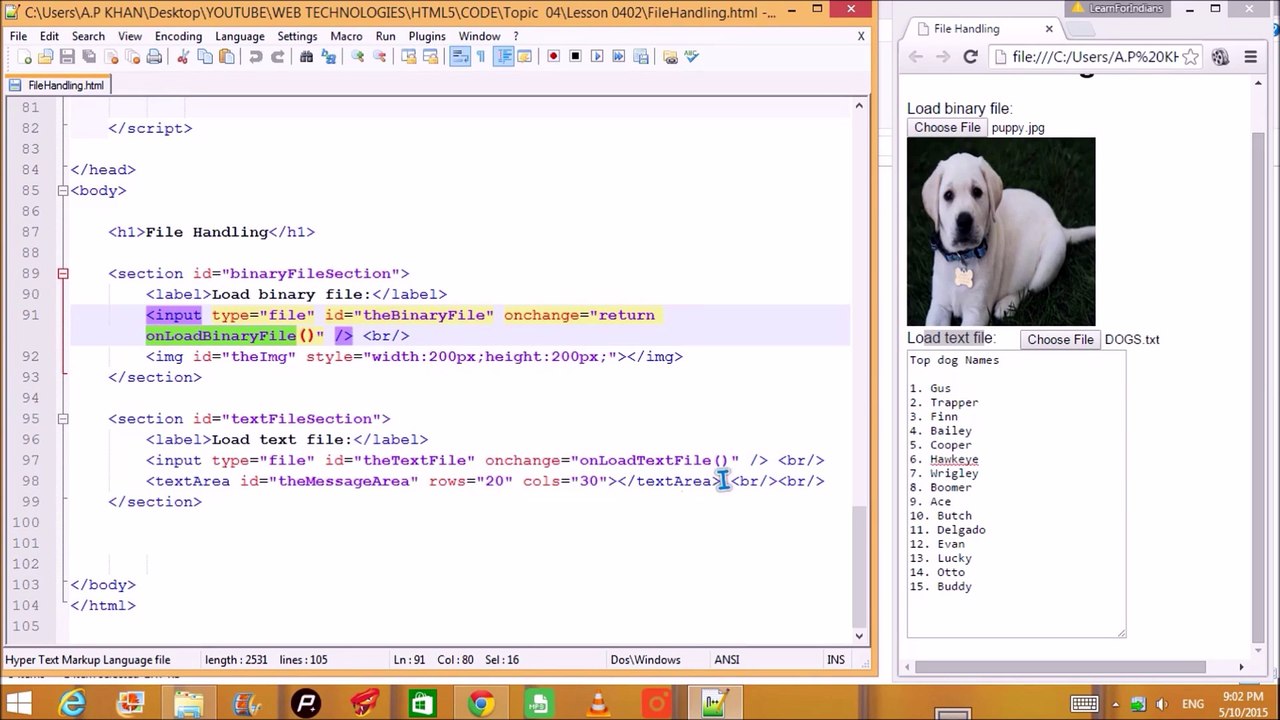Screen dimensions: 1280x720
Task: Collapse the body tag fold marker
Action: [62, 190]
